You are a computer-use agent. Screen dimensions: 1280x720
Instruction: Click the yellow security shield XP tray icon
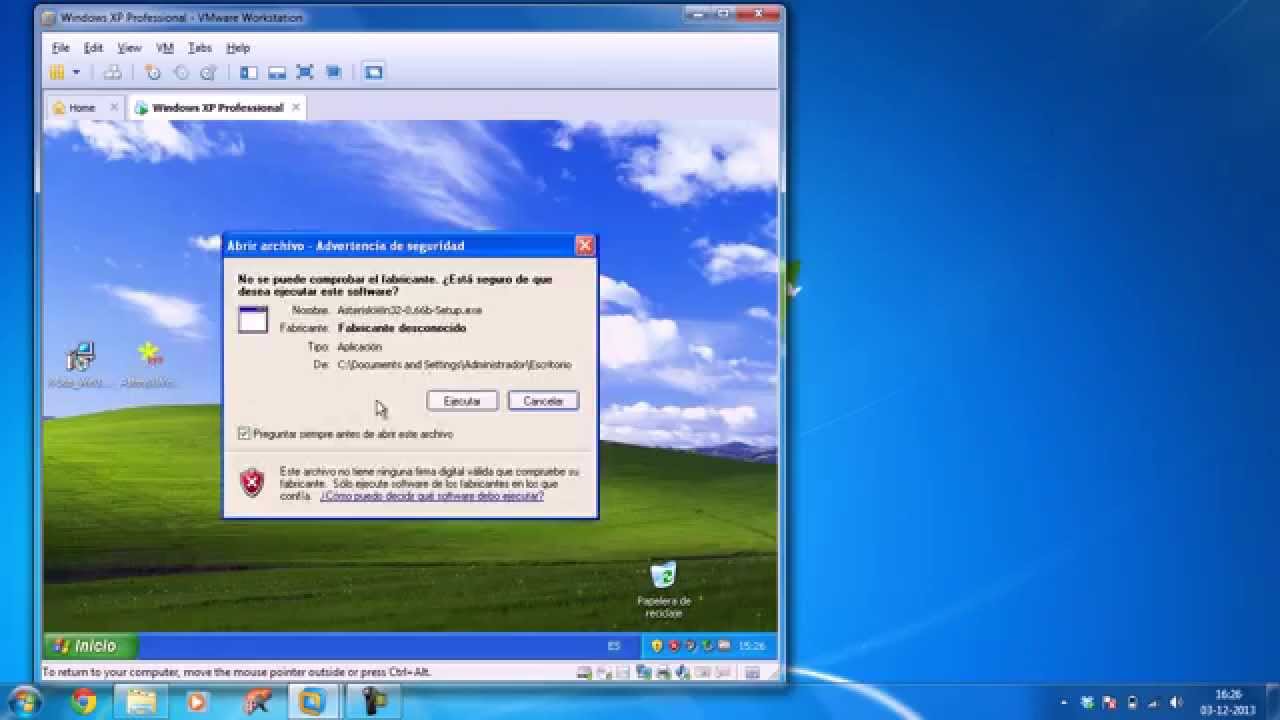coord(657,647)
